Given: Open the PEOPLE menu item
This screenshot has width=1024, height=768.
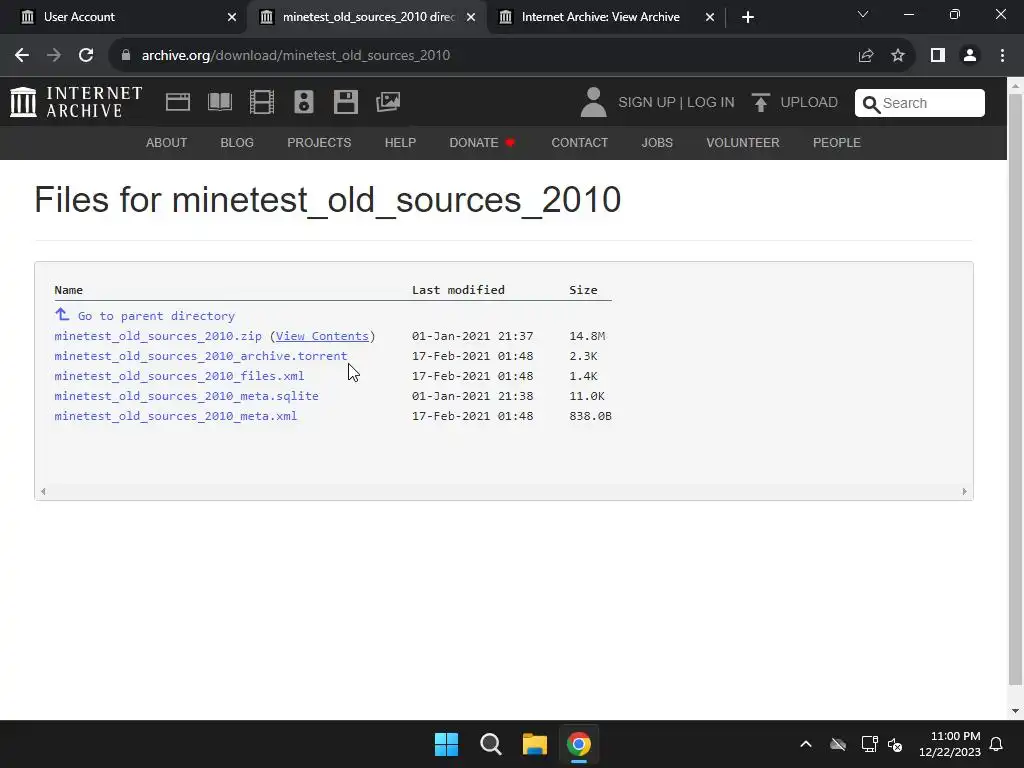Looking at the screenshot, I should pos(837,142).
